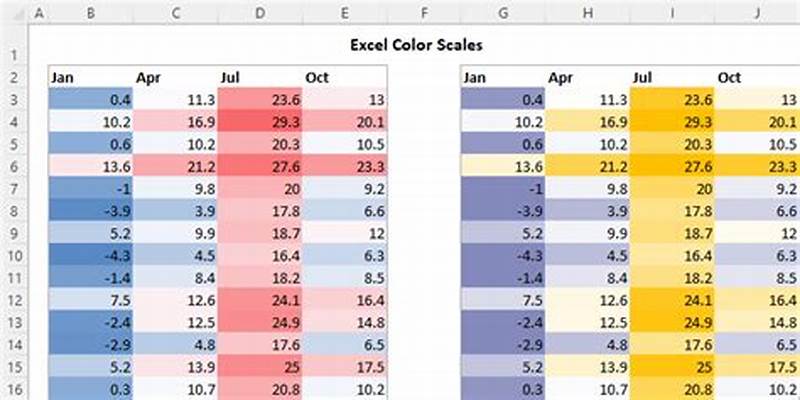The width and height of the screenshot is (800, 400).
Task: Select cell H4 showing 16.9
Action: pos(588,122)
